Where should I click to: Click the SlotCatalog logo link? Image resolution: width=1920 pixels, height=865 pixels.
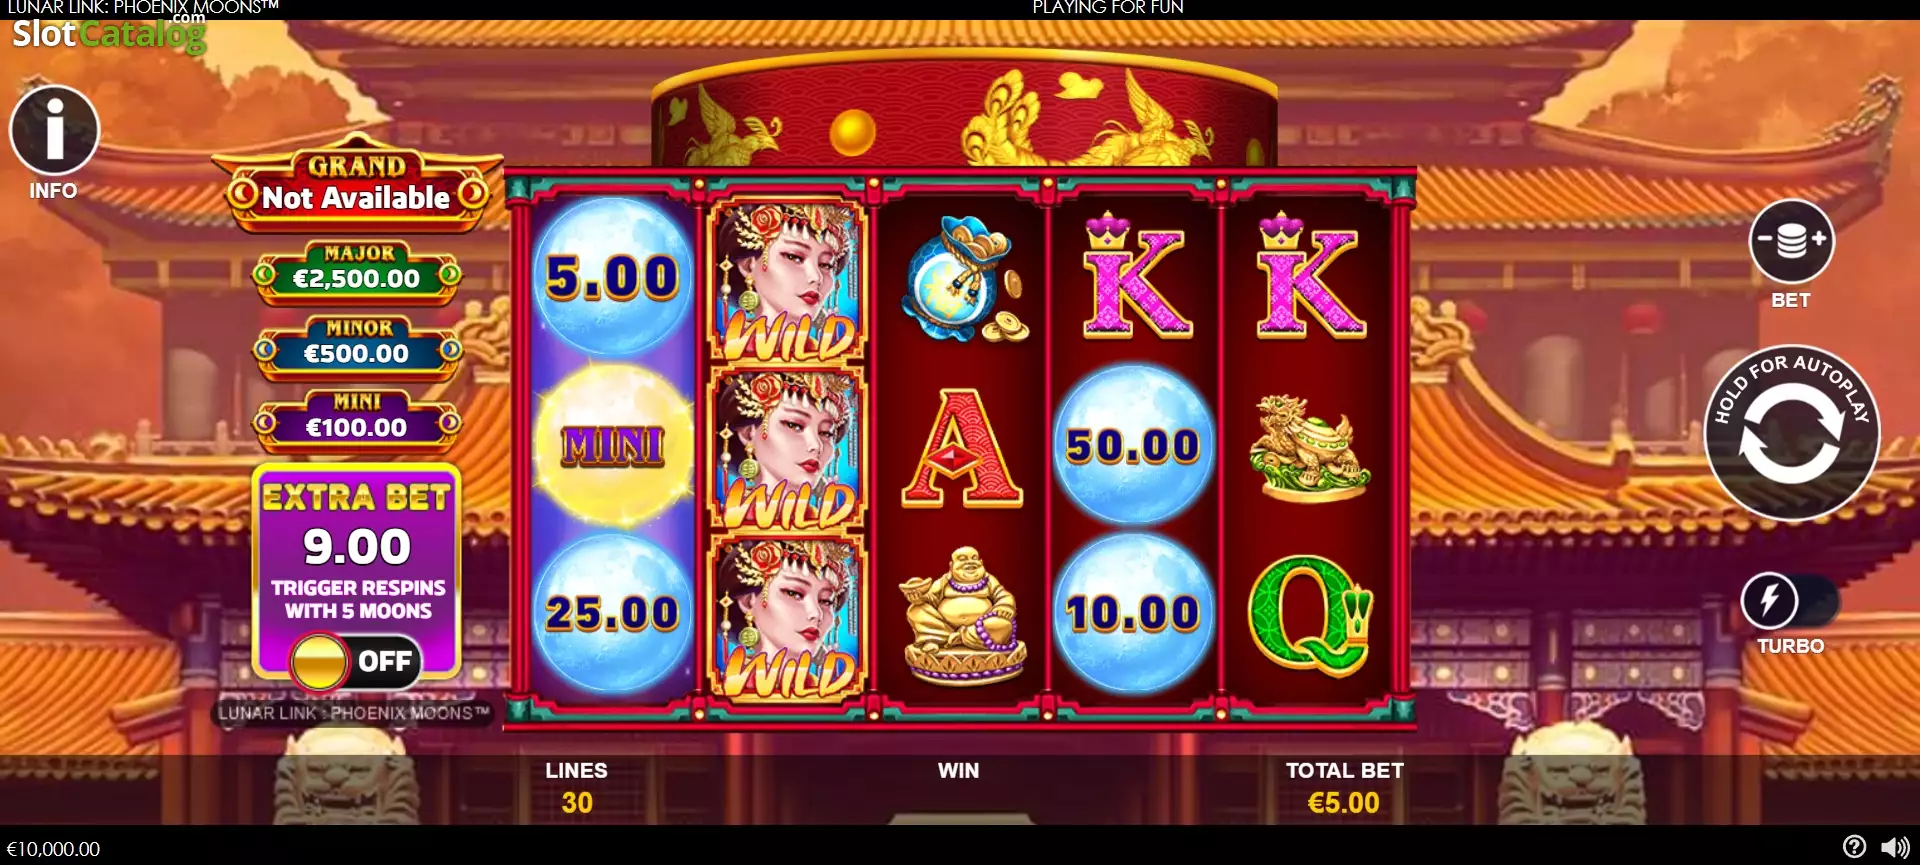tap(108, 32)
